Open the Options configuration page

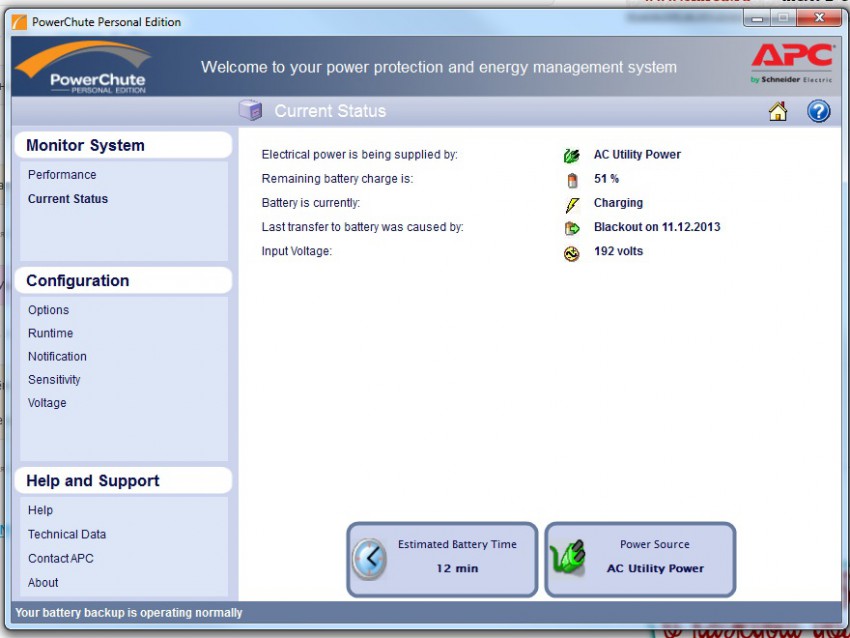48,310
